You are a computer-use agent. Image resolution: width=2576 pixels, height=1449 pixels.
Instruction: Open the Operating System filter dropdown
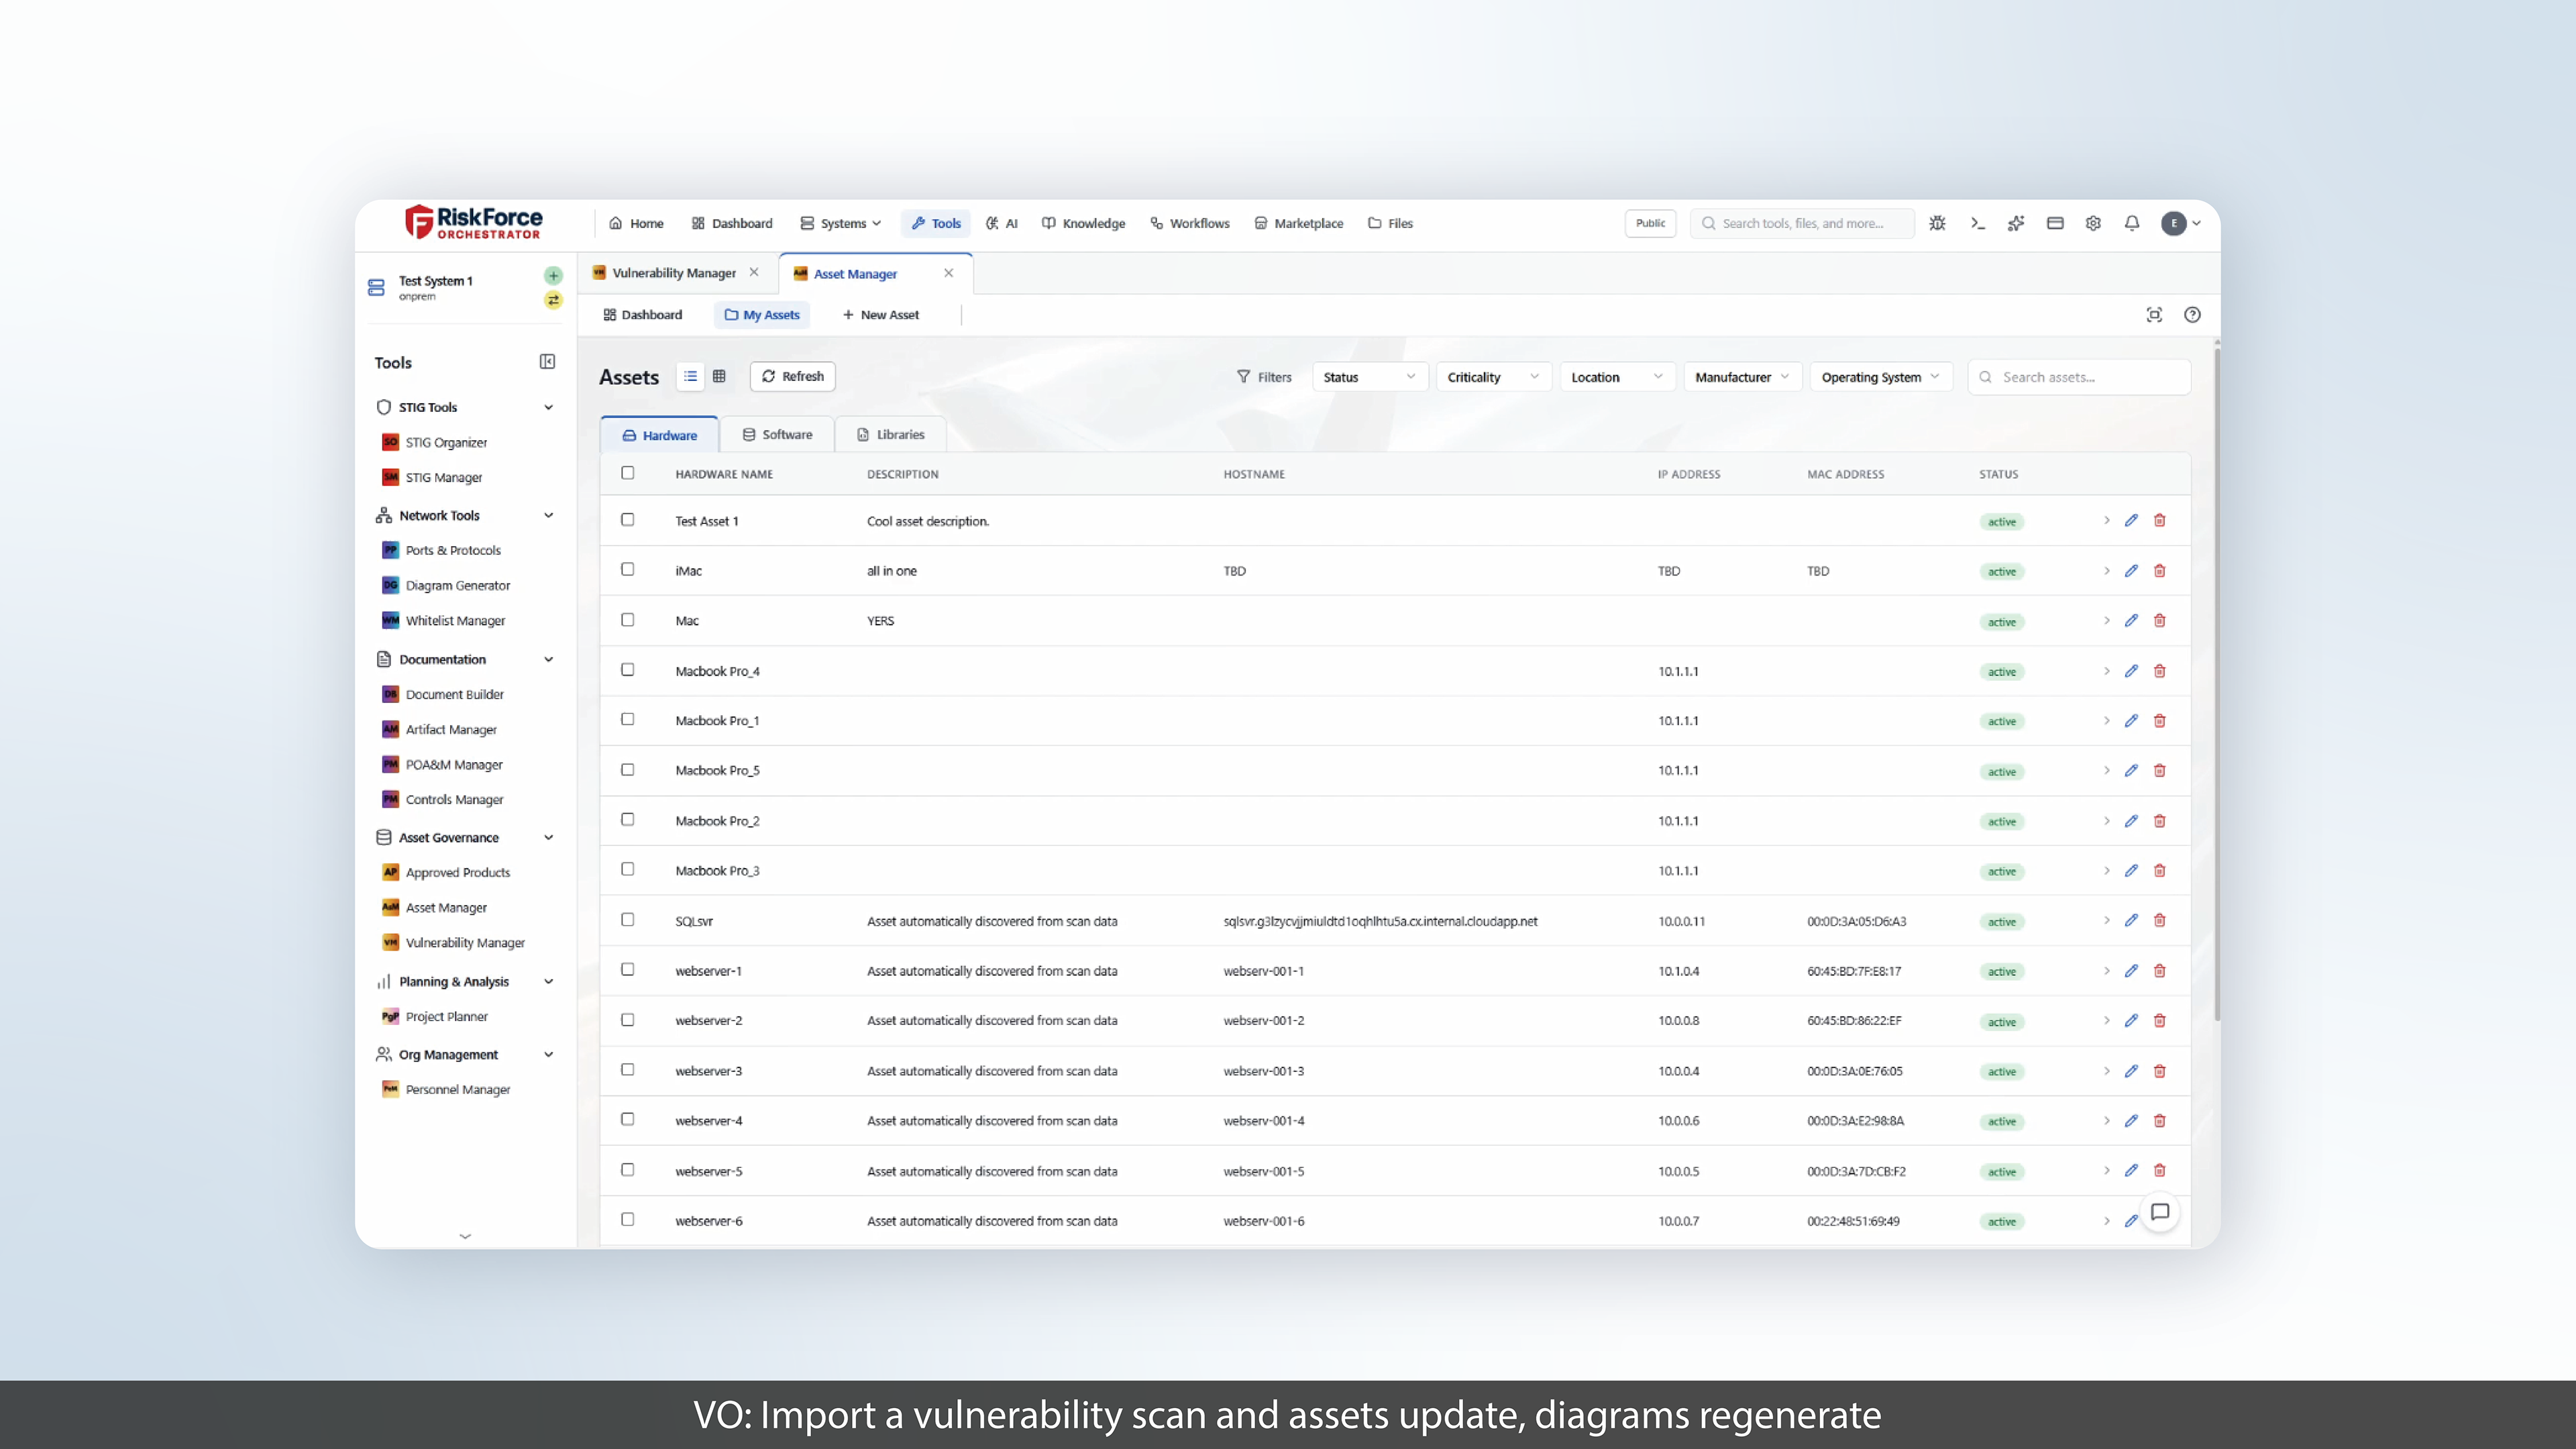click(x=1879, y=377)
